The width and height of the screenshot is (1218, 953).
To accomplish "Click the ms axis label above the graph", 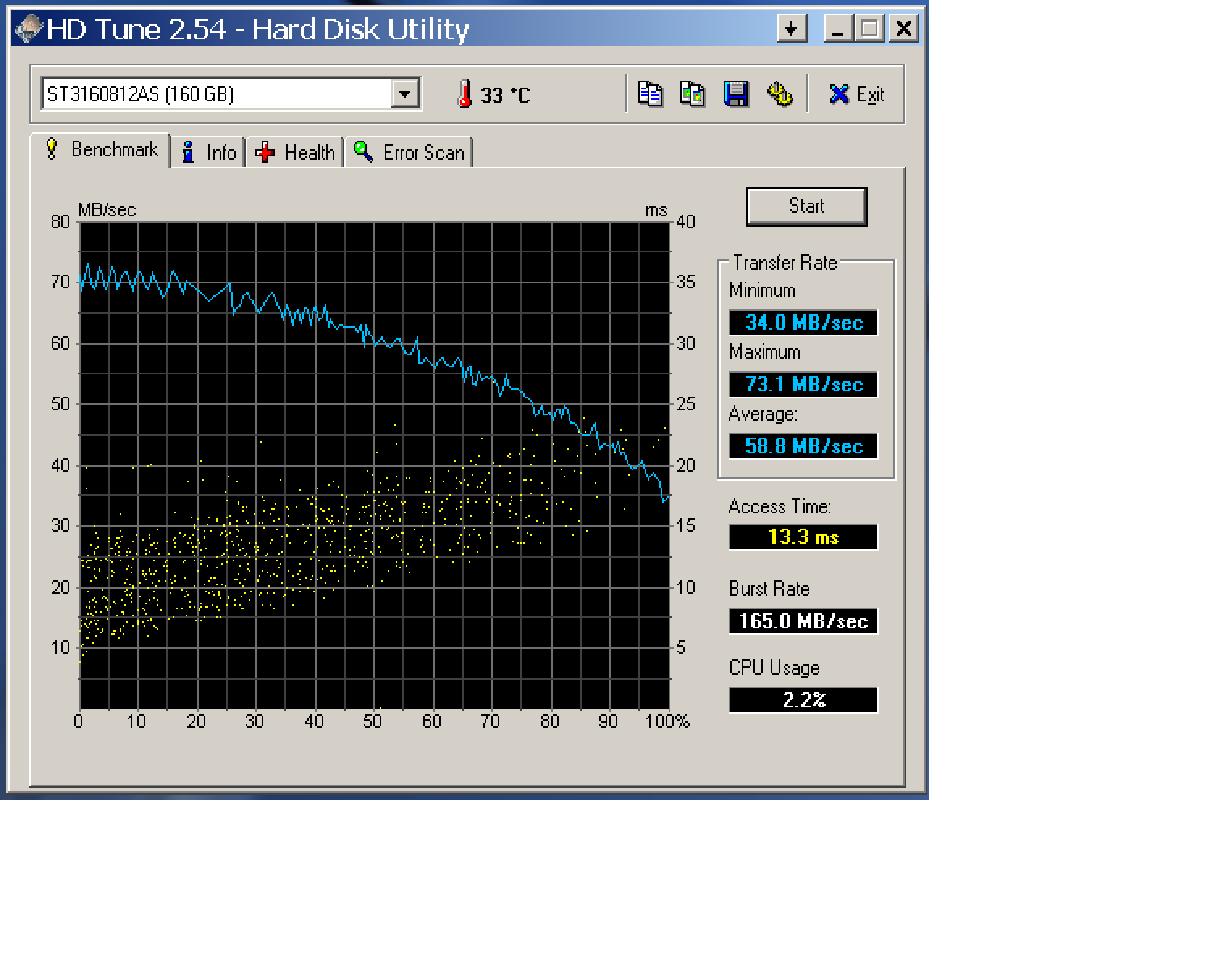I will [x=656, y=210].
